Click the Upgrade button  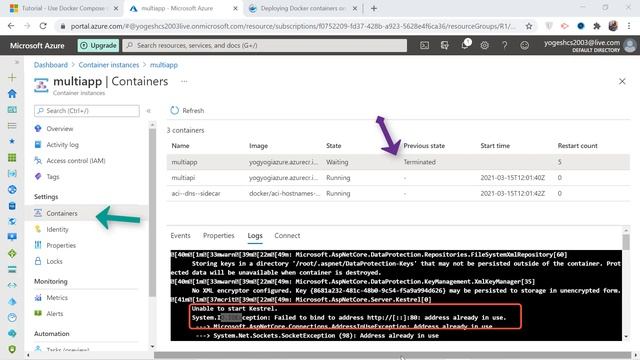tap(98, 45)
